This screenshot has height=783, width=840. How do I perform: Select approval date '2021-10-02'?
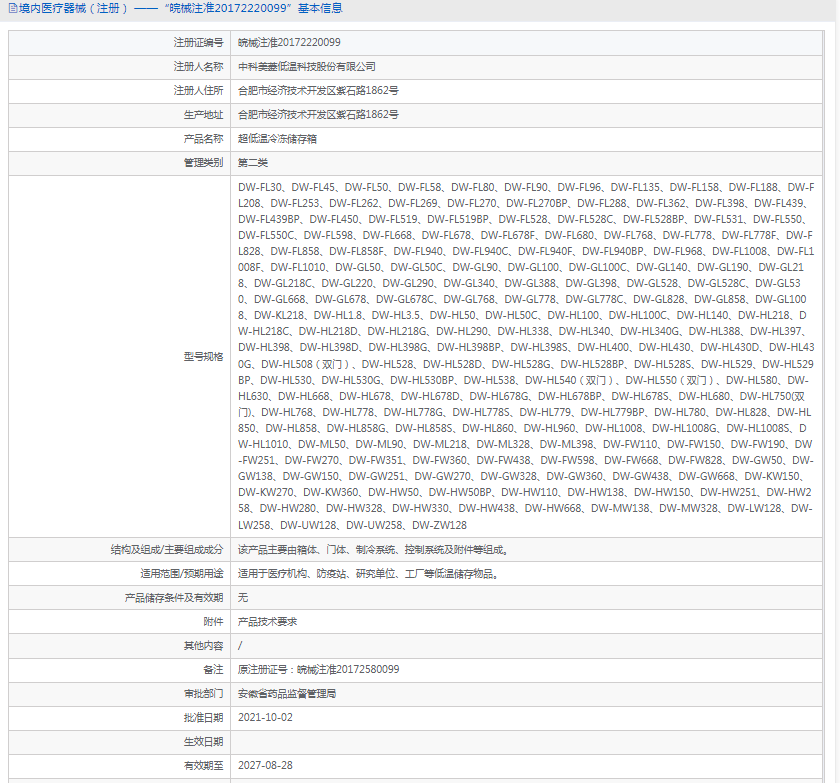pyautogui.click(x=265, y=718)
